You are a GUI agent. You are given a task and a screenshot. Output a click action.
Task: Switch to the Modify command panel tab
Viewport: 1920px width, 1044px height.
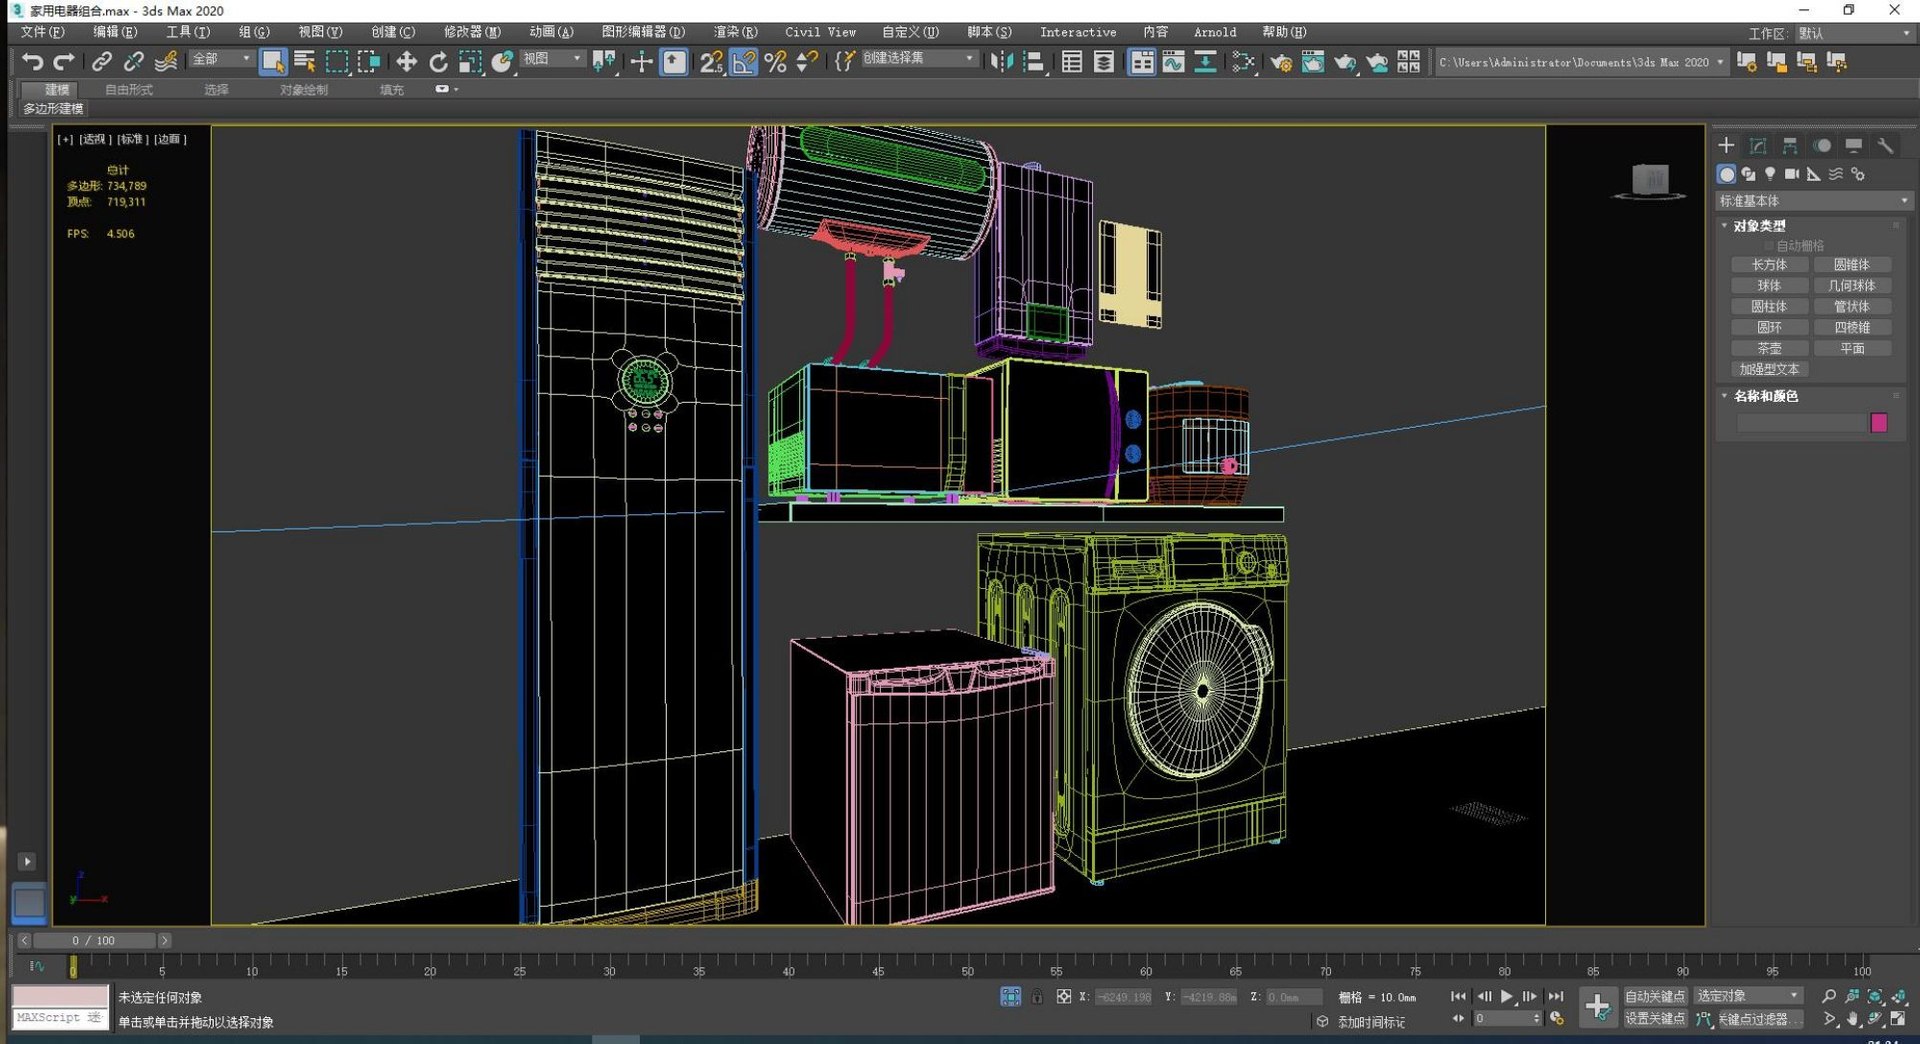pos(1758,146)
